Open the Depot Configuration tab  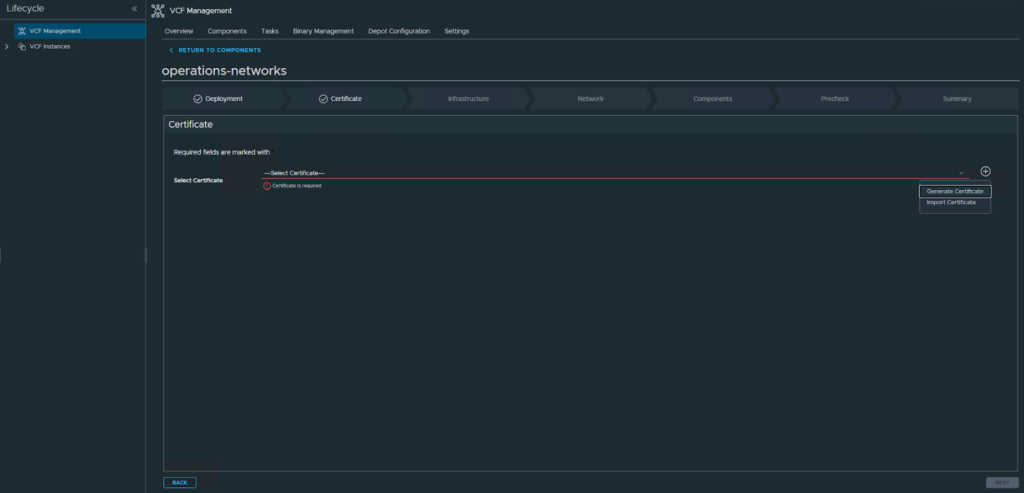tap(399, 31)
